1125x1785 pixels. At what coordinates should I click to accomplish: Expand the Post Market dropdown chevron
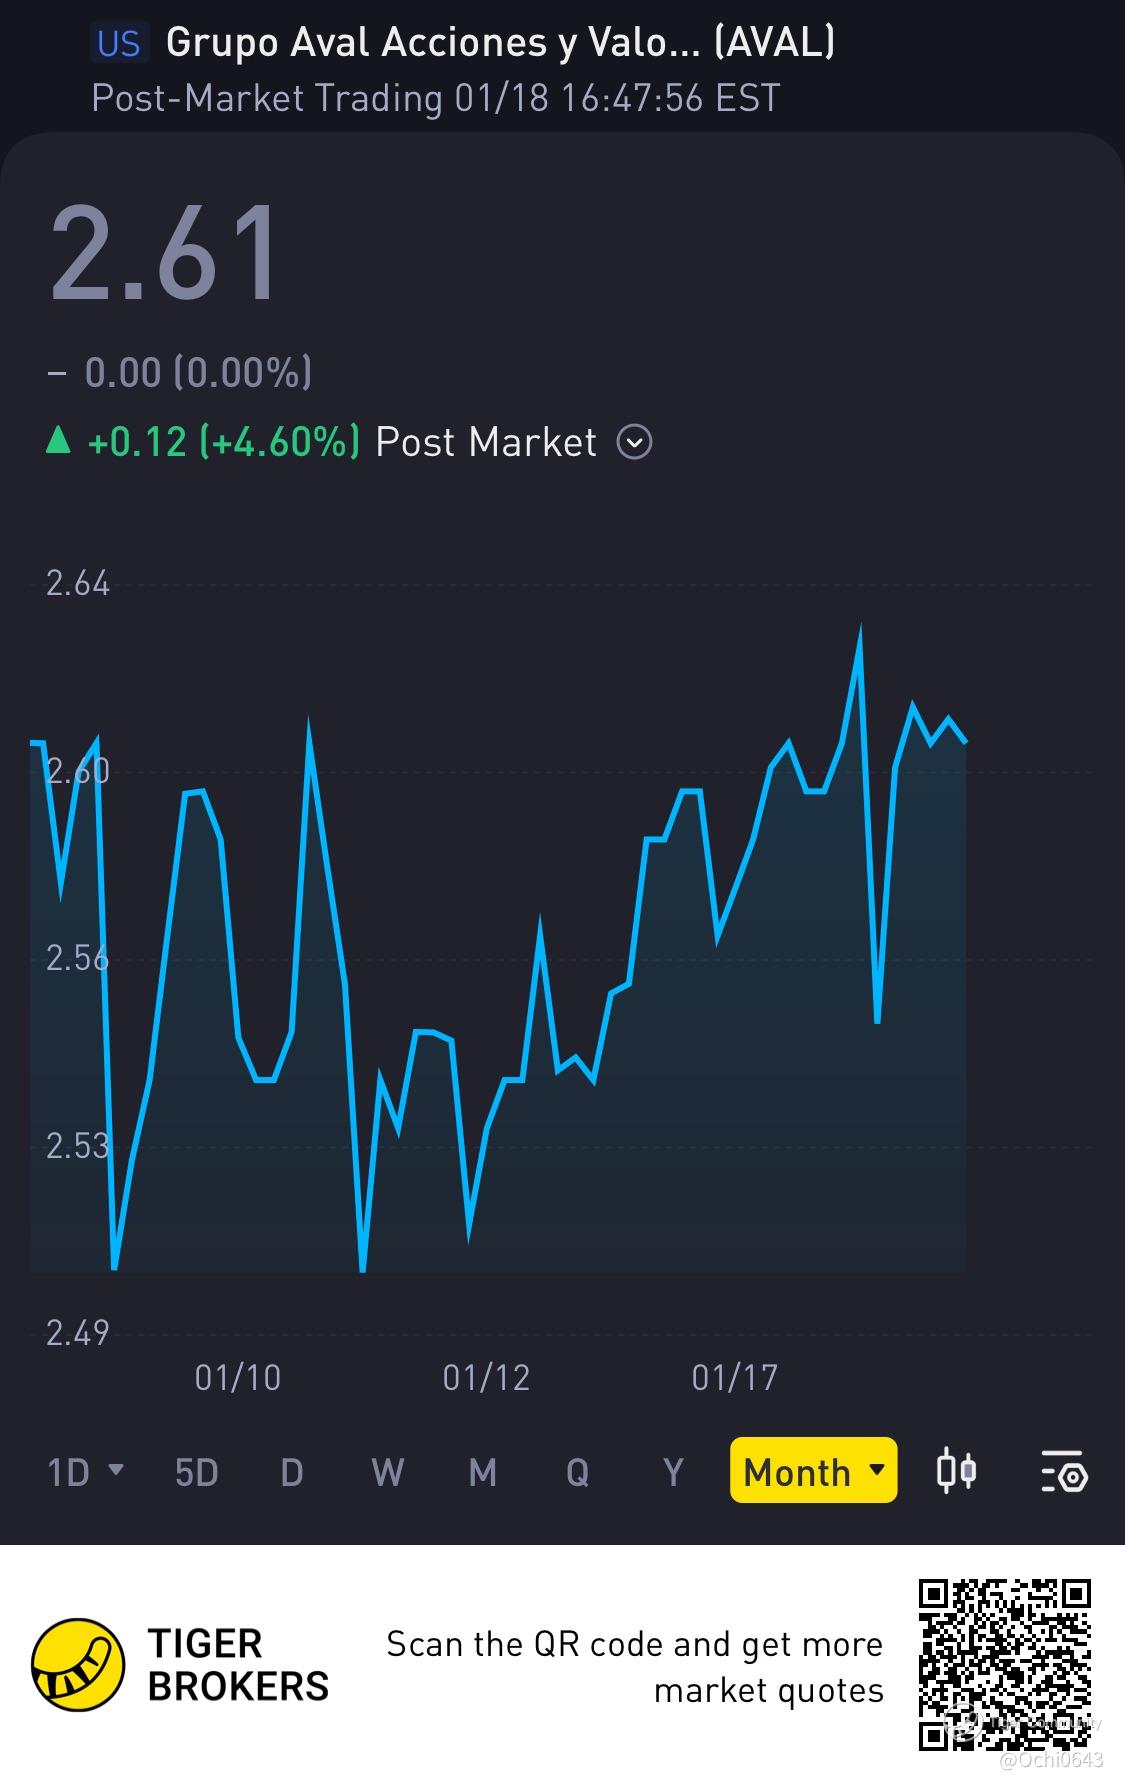click(x=635, y=441)
